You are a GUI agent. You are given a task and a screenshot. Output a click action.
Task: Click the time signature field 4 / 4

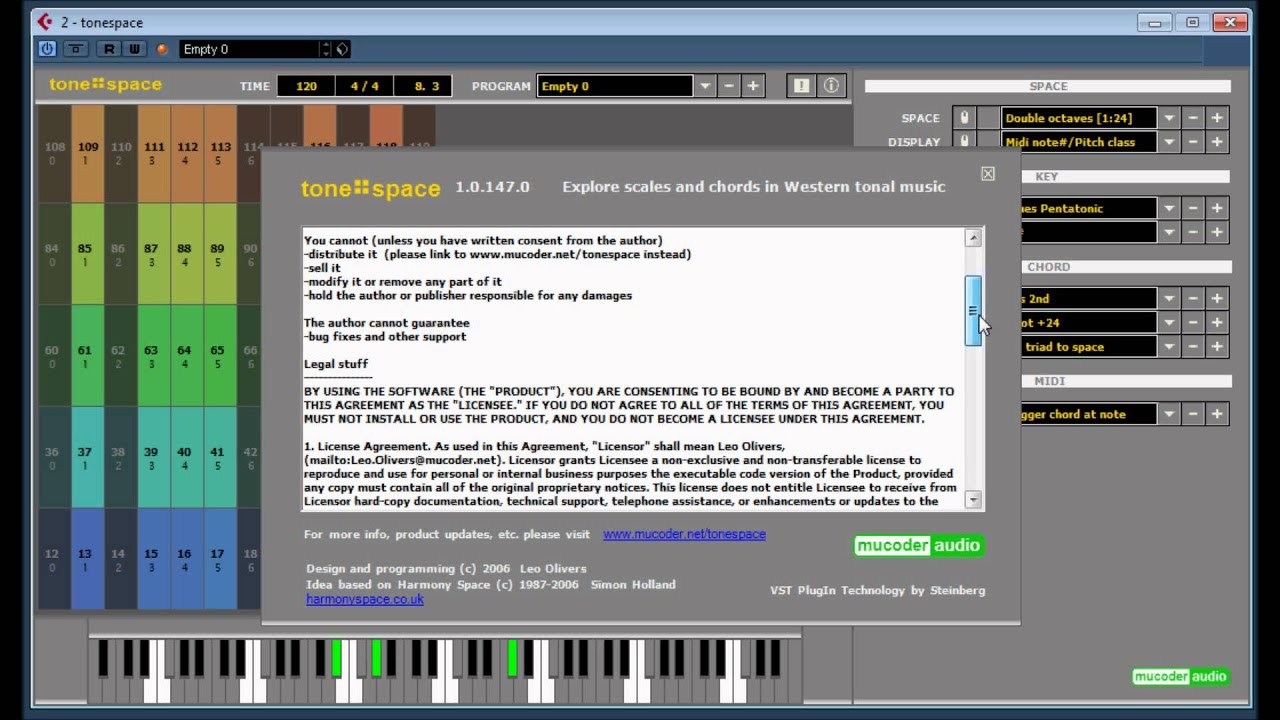(364, 86)
